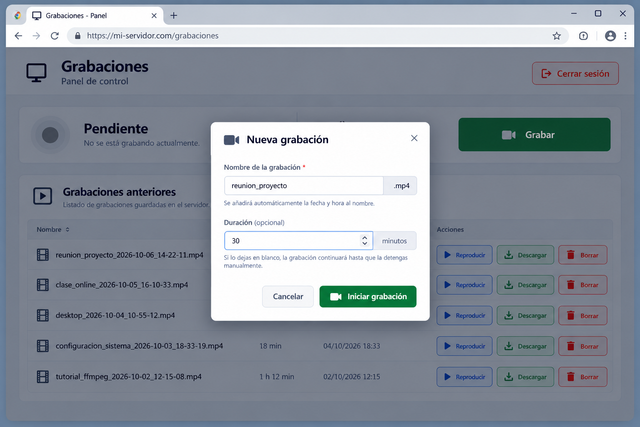Click the Iniciar grabación button
This screenshot has height=427, width=640.
click(x=368, y=296)
